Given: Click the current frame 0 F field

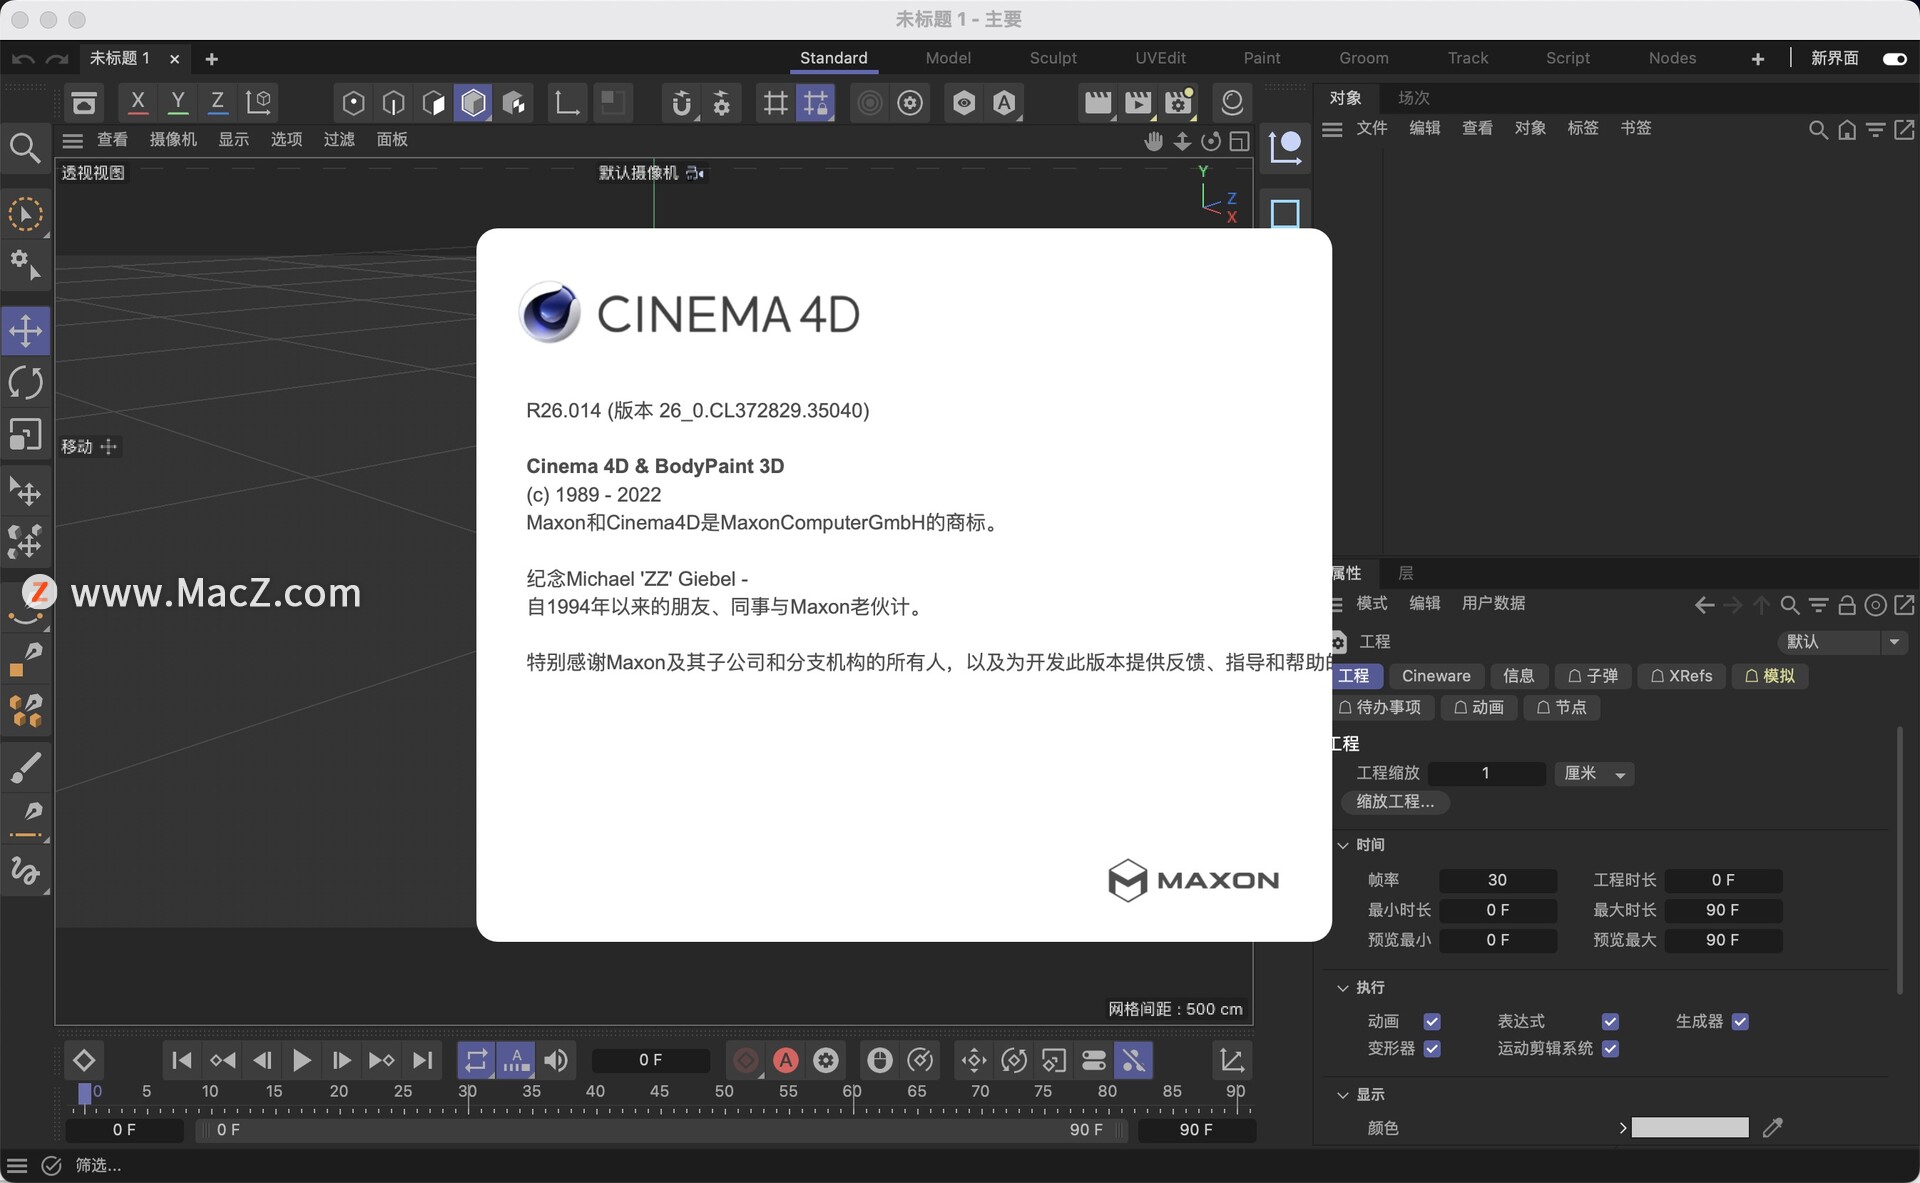Looking at the screenshot, I should [x=650, y=1060].
